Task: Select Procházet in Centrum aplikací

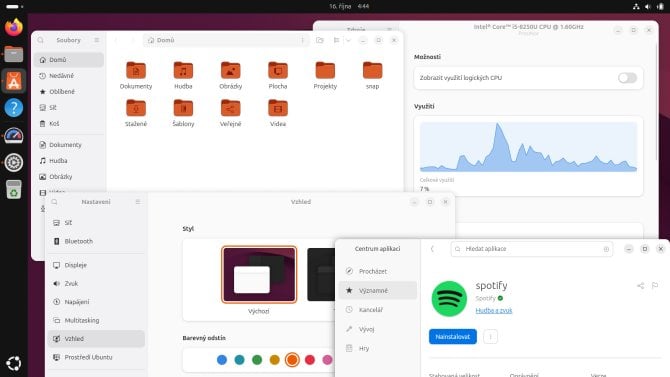Action: pos(378,271)
